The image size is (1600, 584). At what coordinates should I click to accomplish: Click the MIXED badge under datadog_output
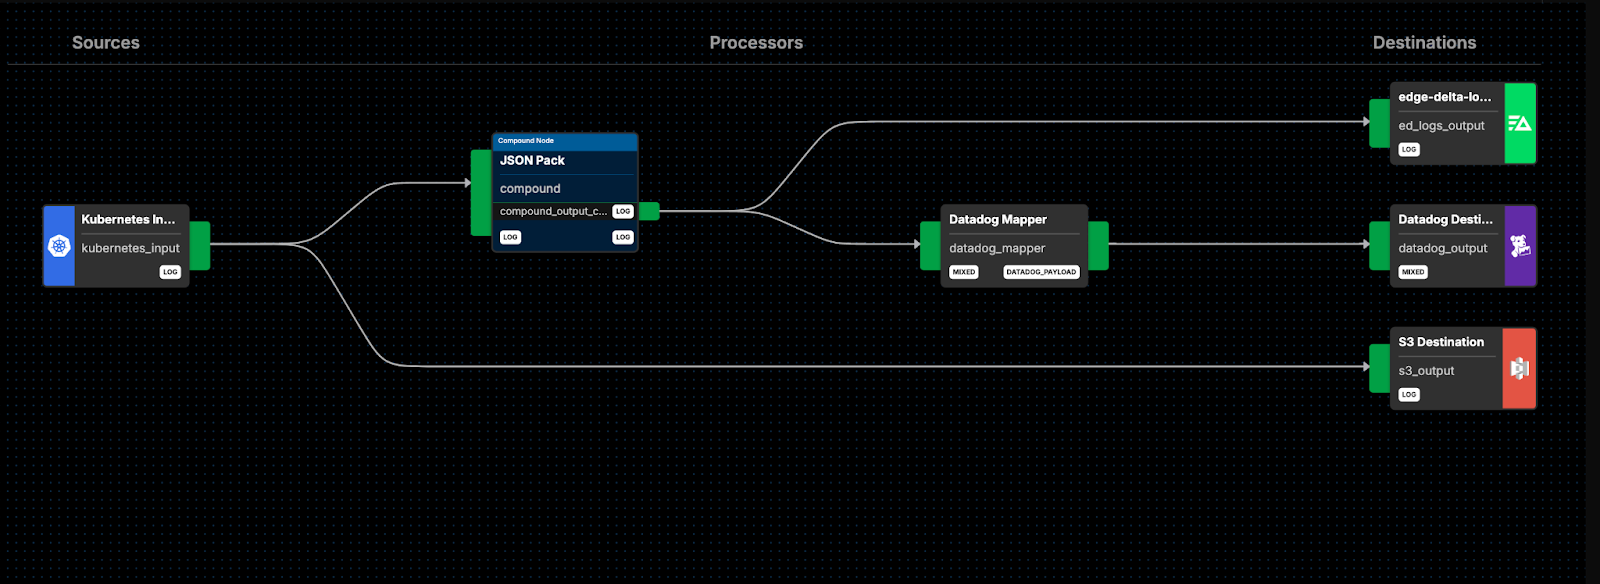coord(1413,272)
